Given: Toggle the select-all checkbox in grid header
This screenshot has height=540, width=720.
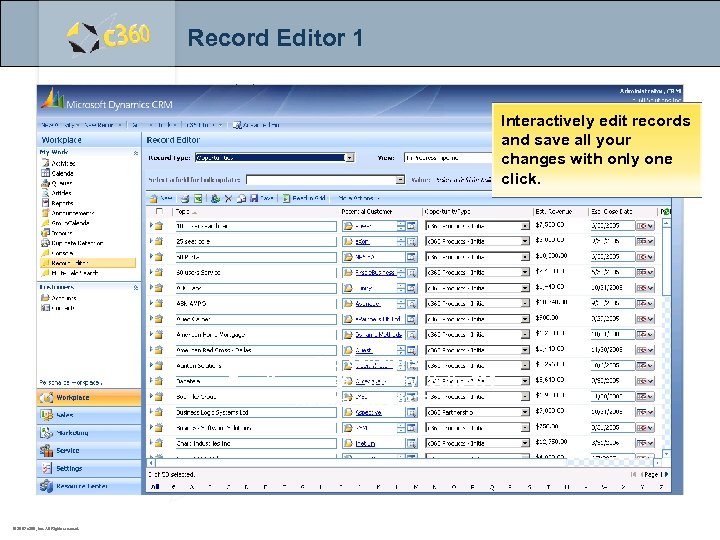Looking at the screenshot, I should (159, 211).
